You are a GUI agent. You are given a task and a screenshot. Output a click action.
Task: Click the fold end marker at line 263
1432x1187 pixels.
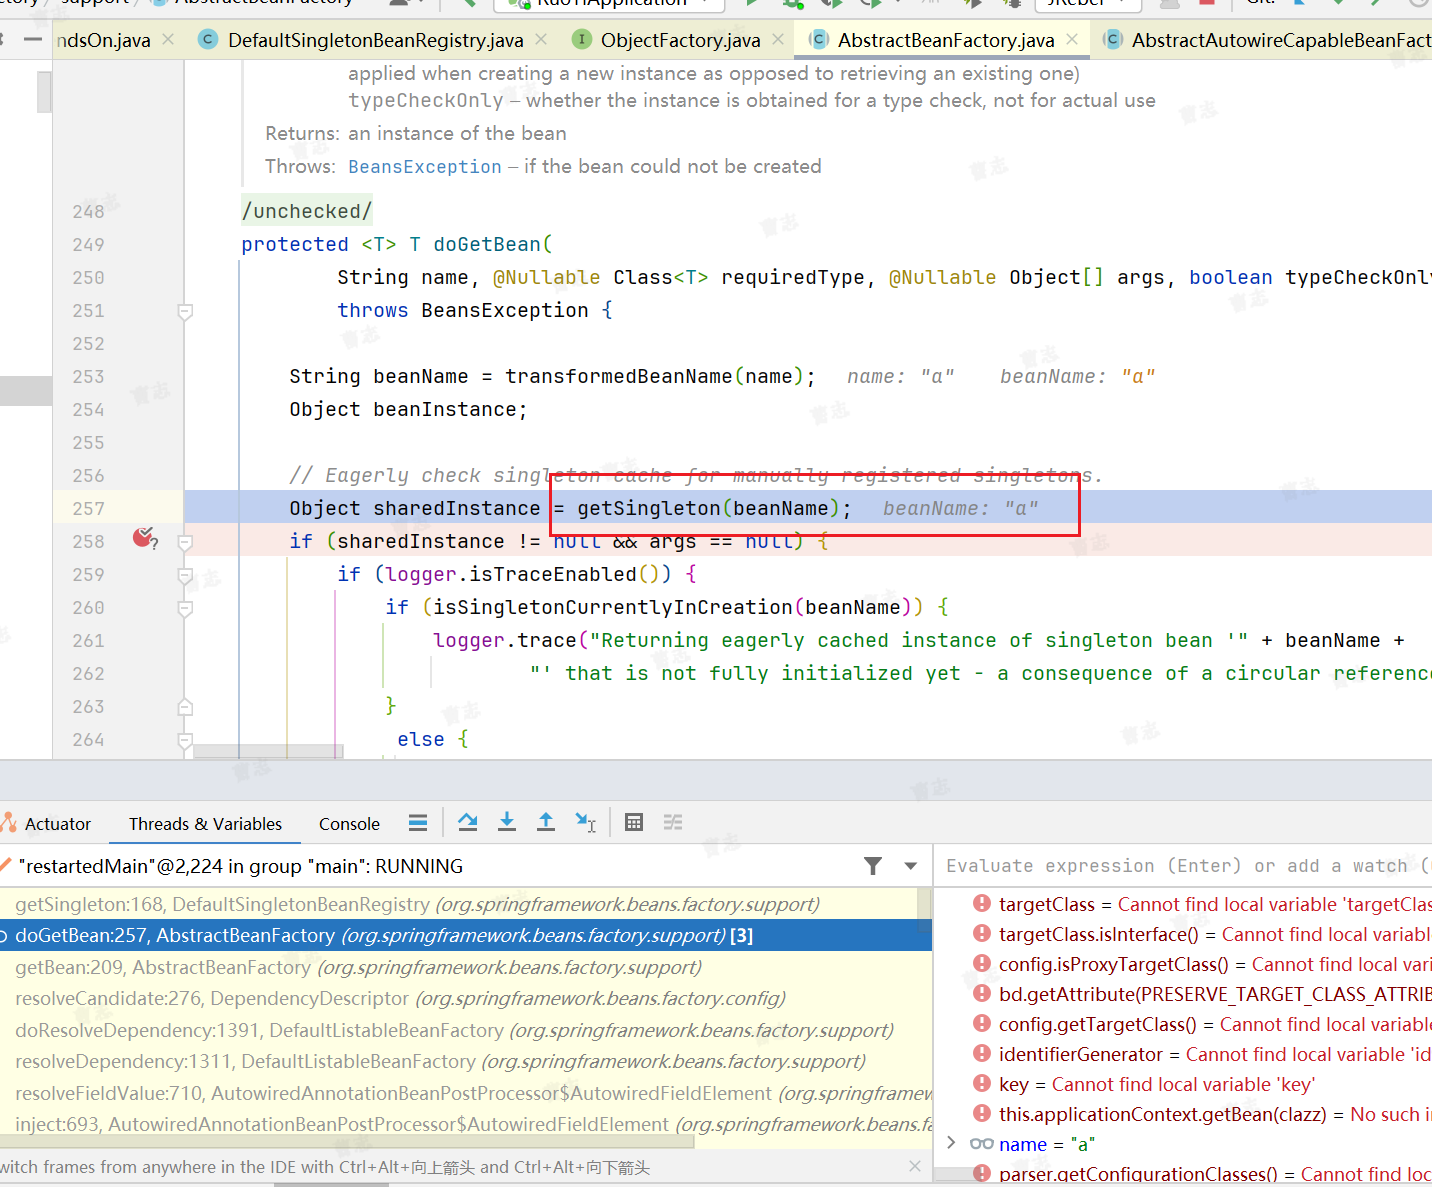point(185,707)
